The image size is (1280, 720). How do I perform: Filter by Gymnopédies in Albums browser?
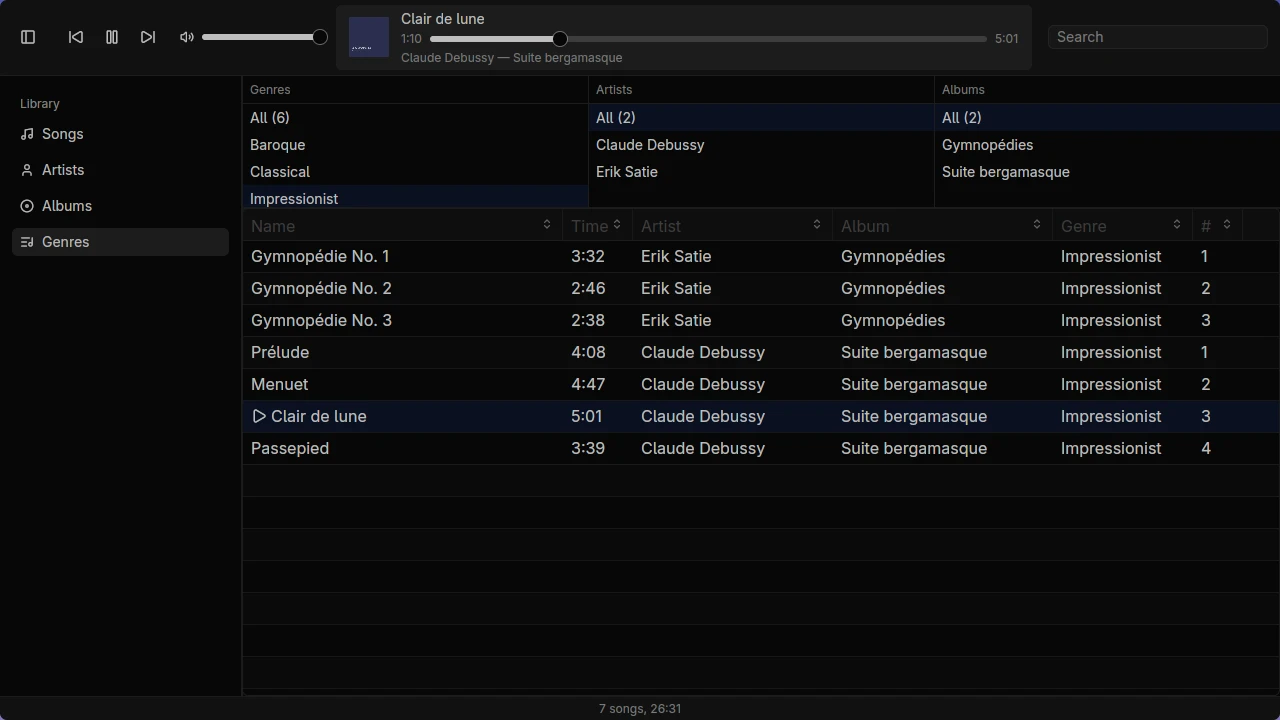1107,145
